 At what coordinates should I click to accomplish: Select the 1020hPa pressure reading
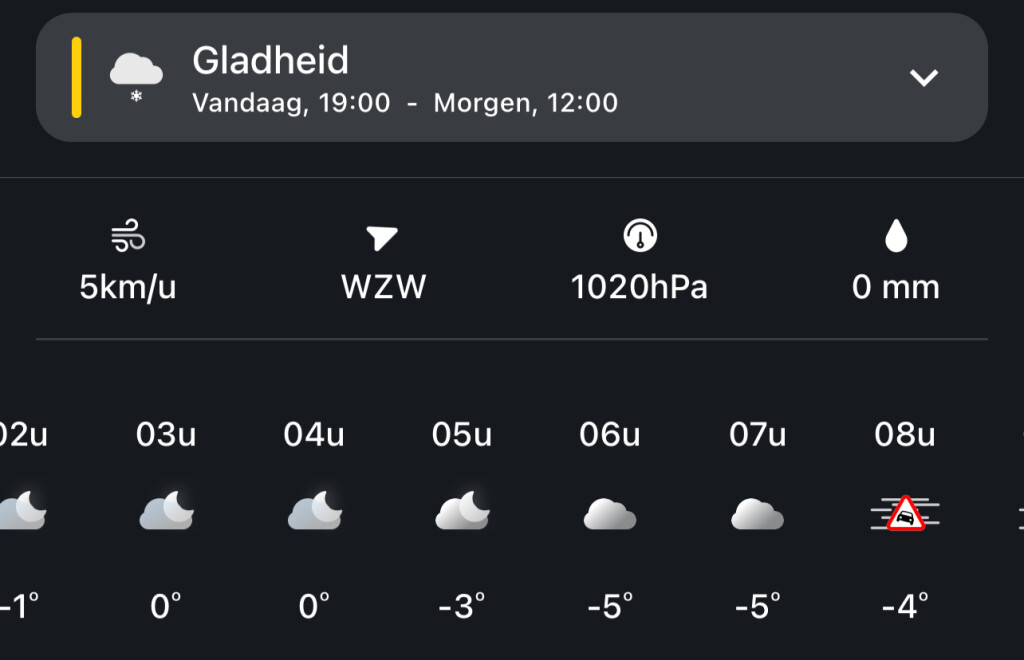[639, 288]
